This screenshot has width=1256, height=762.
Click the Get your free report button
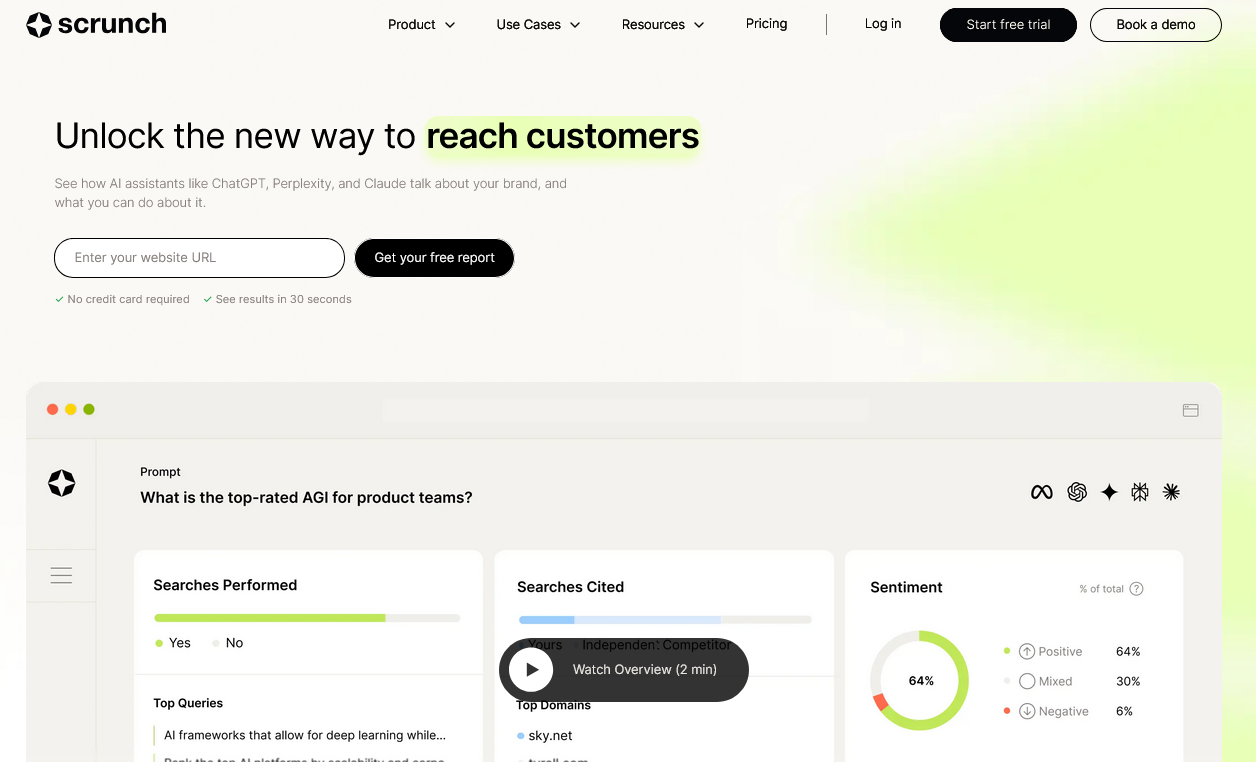pyautogui.click(x=434, y=258)
